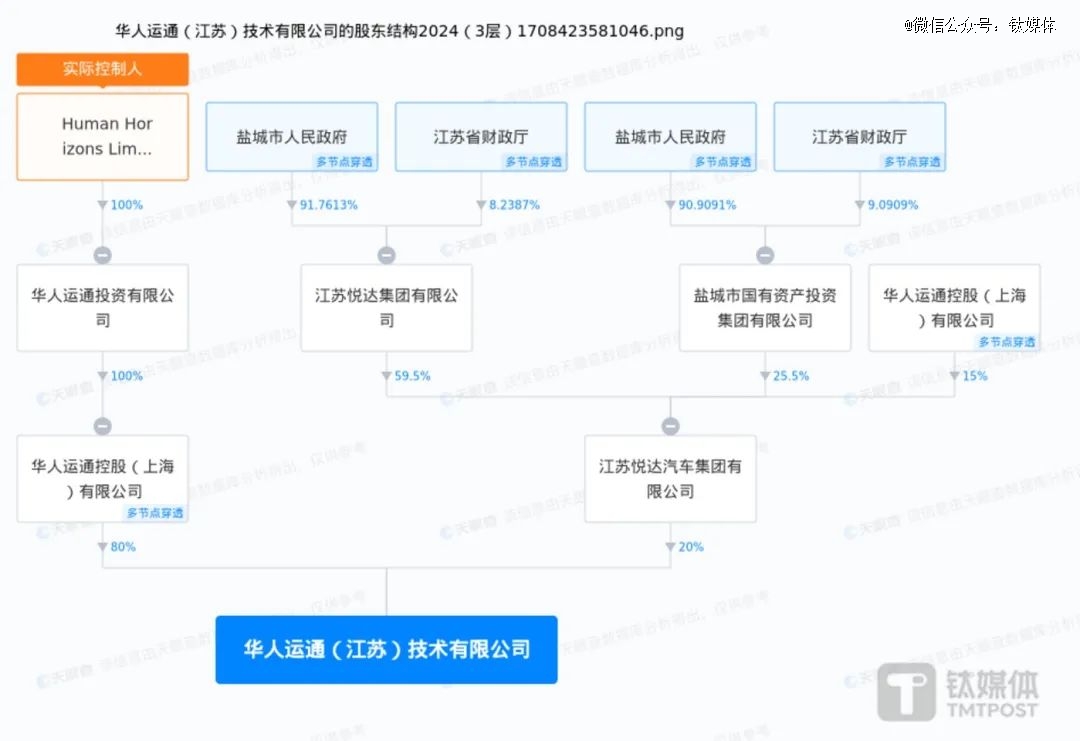Click the 25.5% stake label

tap(791, 376)
